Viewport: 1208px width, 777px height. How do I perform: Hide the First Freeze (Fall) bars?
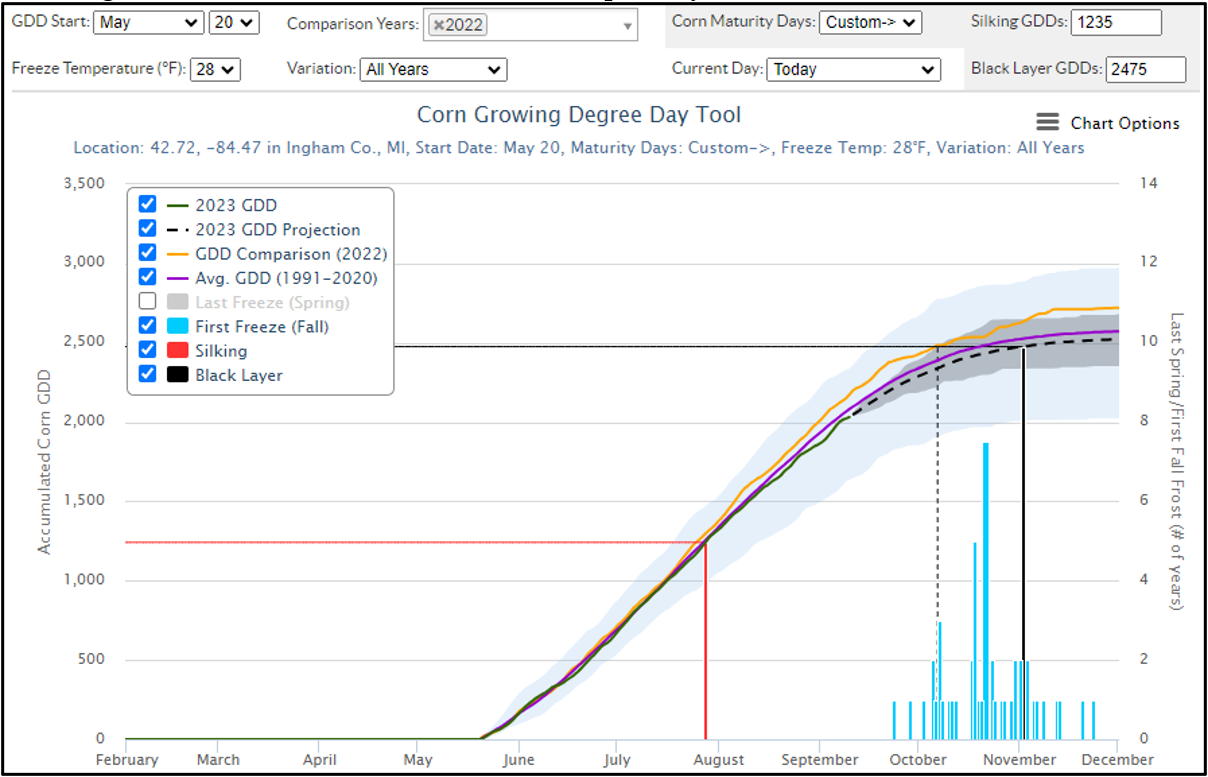[x=147, y=325]
